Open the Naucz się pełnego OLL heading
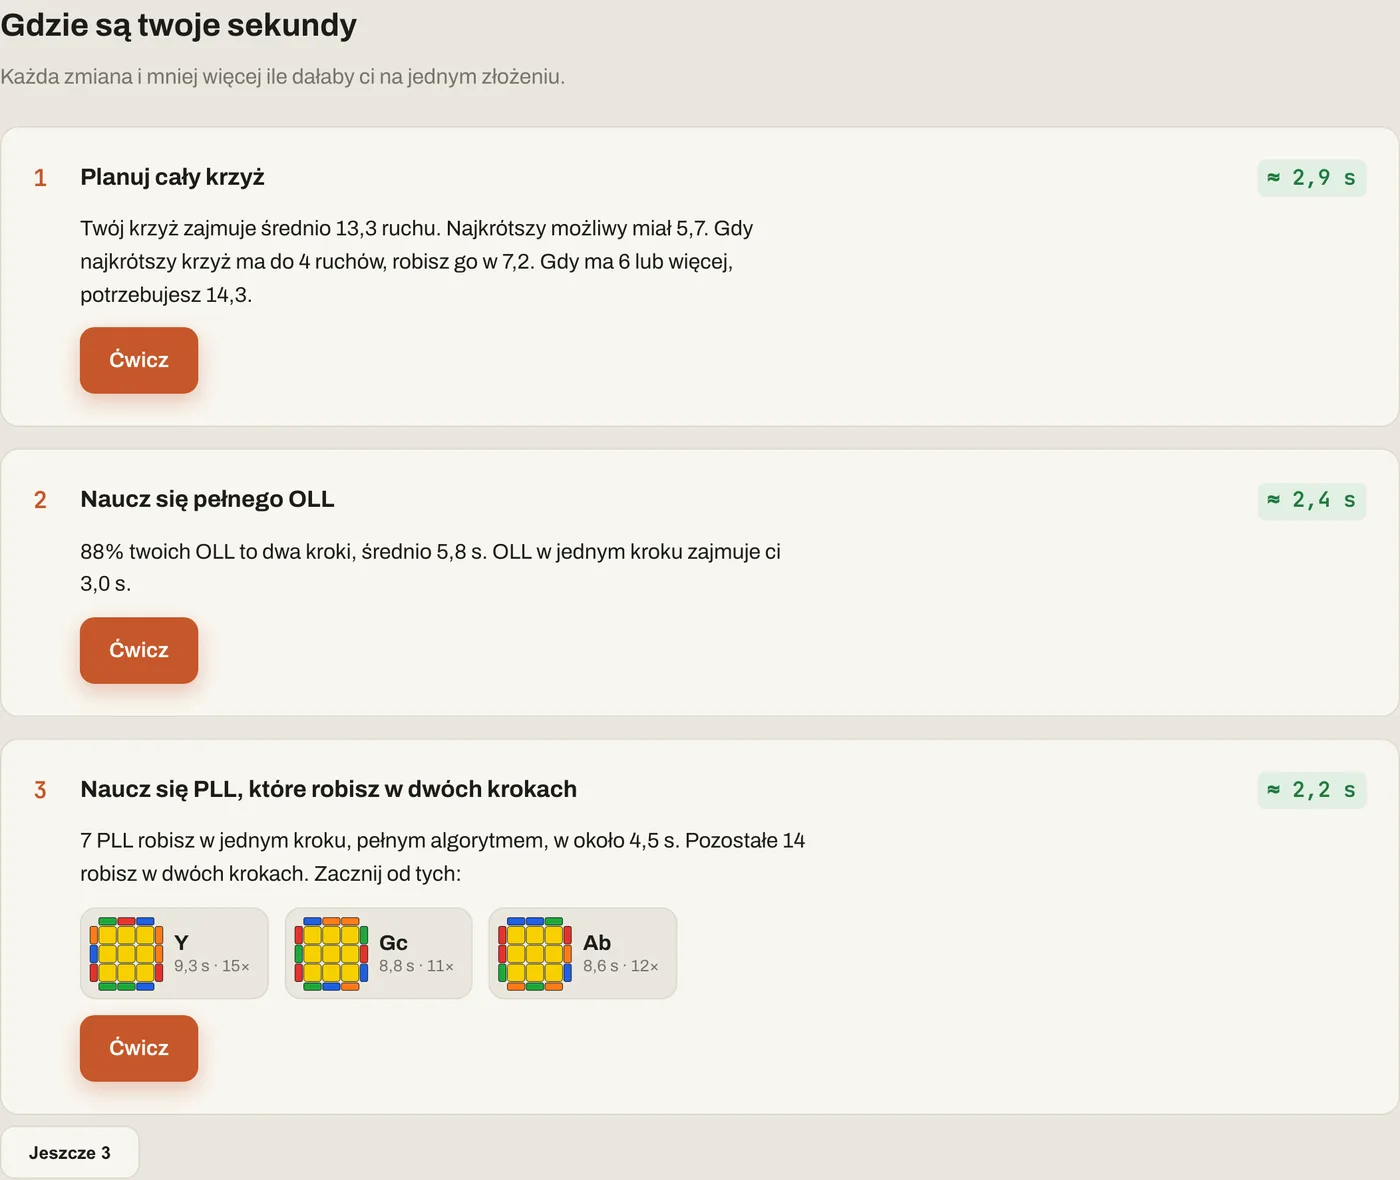Screen dimensions: 1400x1180 207,499
